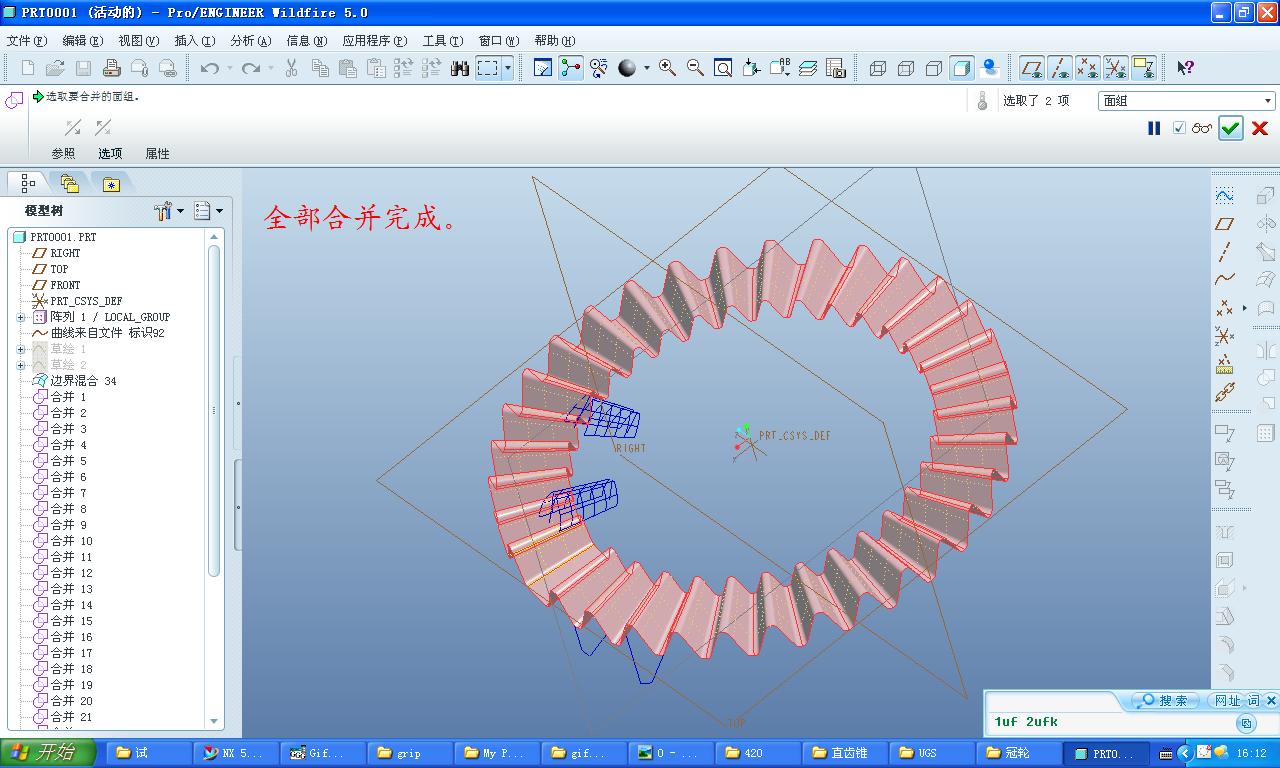Screen dimensions: 1280x768
Task: Open the 编辑(E) menu
Action: (82, 41)
